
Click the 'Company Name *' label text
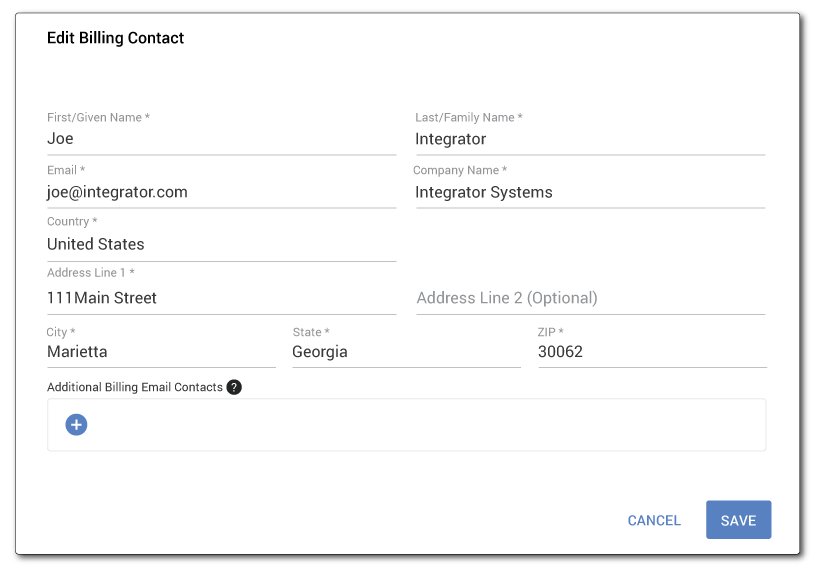click(460, 170)
